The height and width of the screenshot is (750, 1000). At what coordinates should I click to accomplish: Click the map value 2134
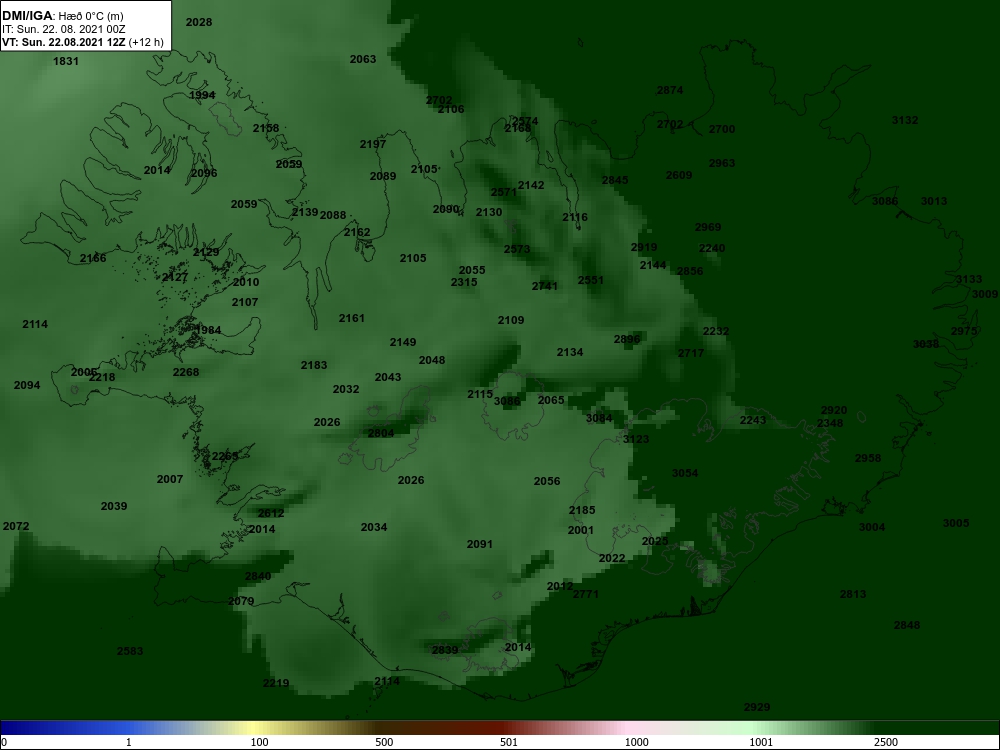[x=570, y=353]
